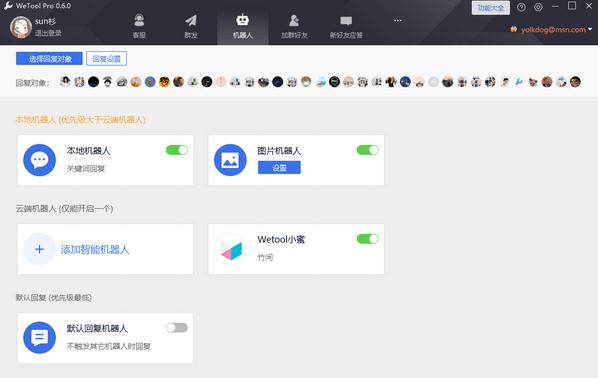The height and width of the screenshot is (378, 598).
Task: Open the settings gear icon in title bar
Action: [538, 7]
